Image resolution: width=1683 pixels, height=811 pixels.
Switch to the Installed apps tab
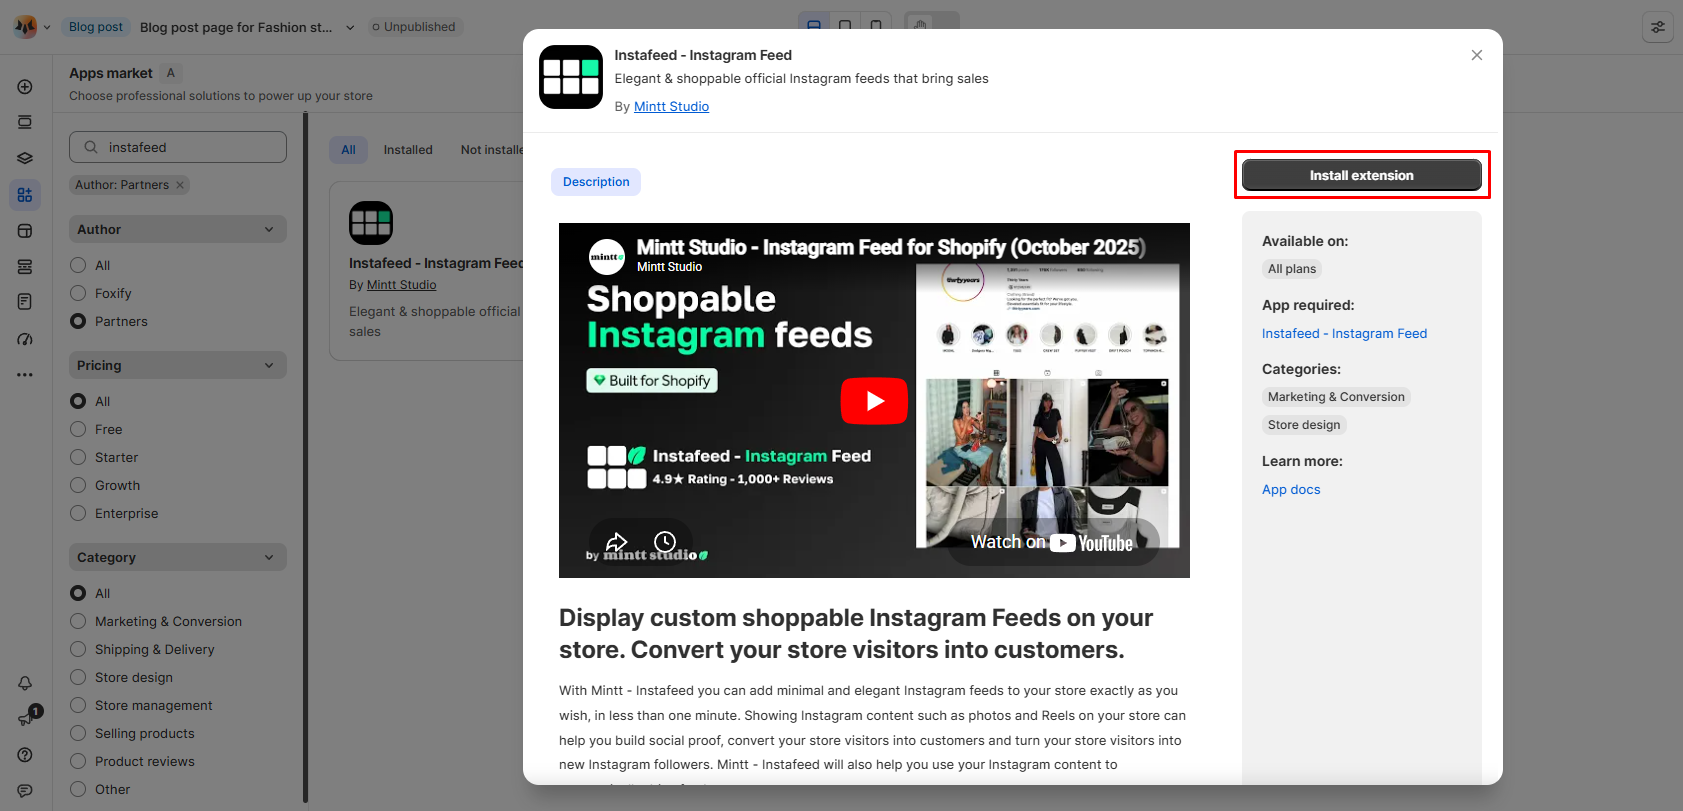[408, 150]
